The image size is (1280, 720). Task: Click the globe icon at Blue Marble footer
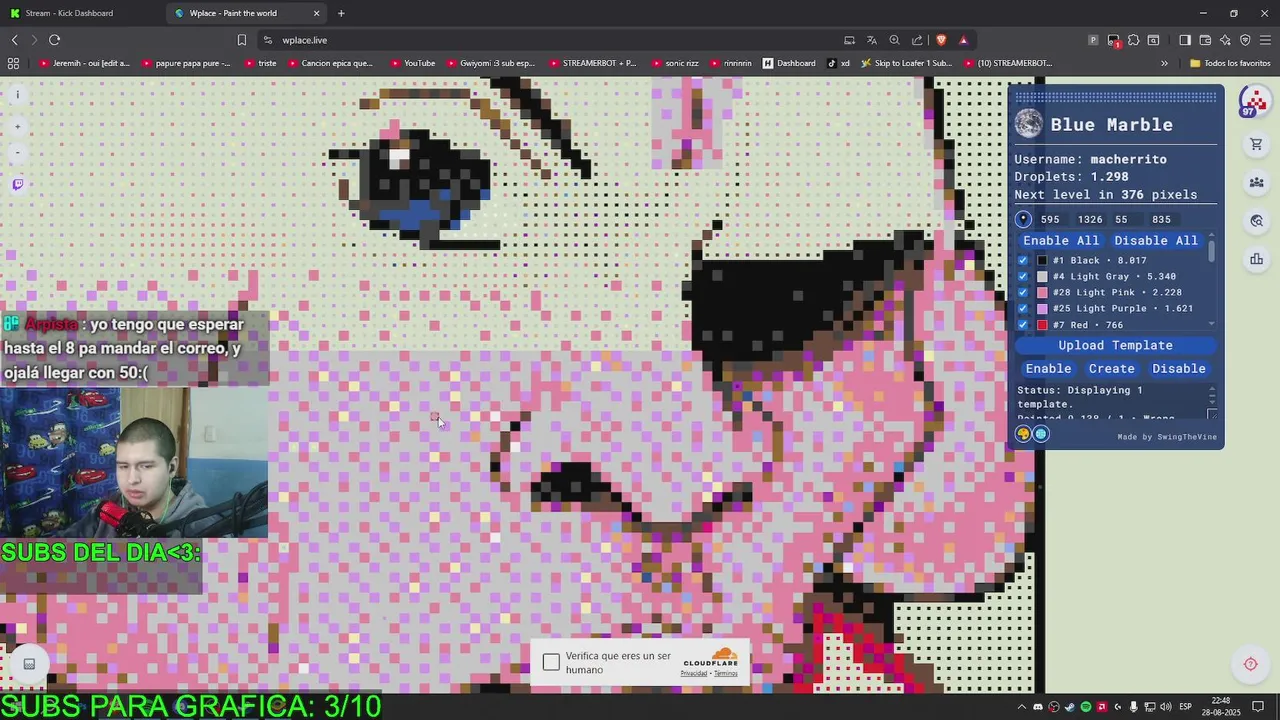click(x=1041, y=433)
